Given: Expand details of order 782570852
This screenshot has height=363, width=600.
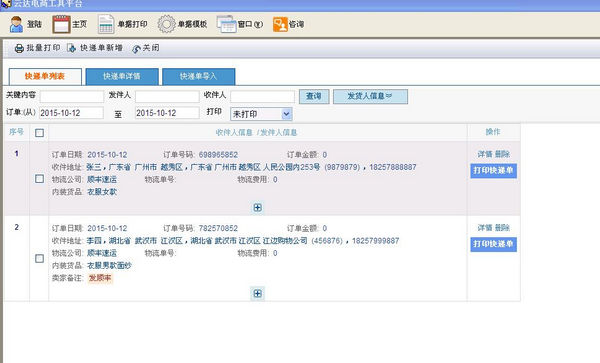Looking at the screenshot, I should coord(258,293).
